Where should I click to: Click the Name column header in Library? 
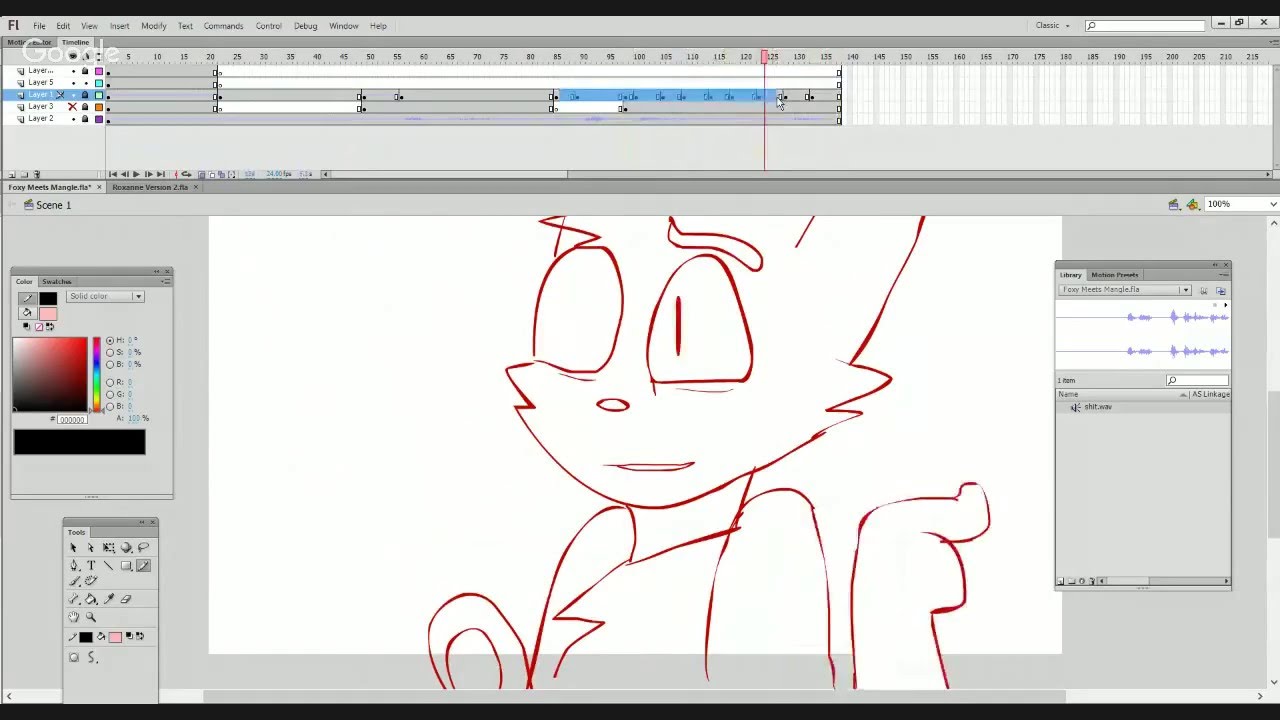[x=1123, y=394]
